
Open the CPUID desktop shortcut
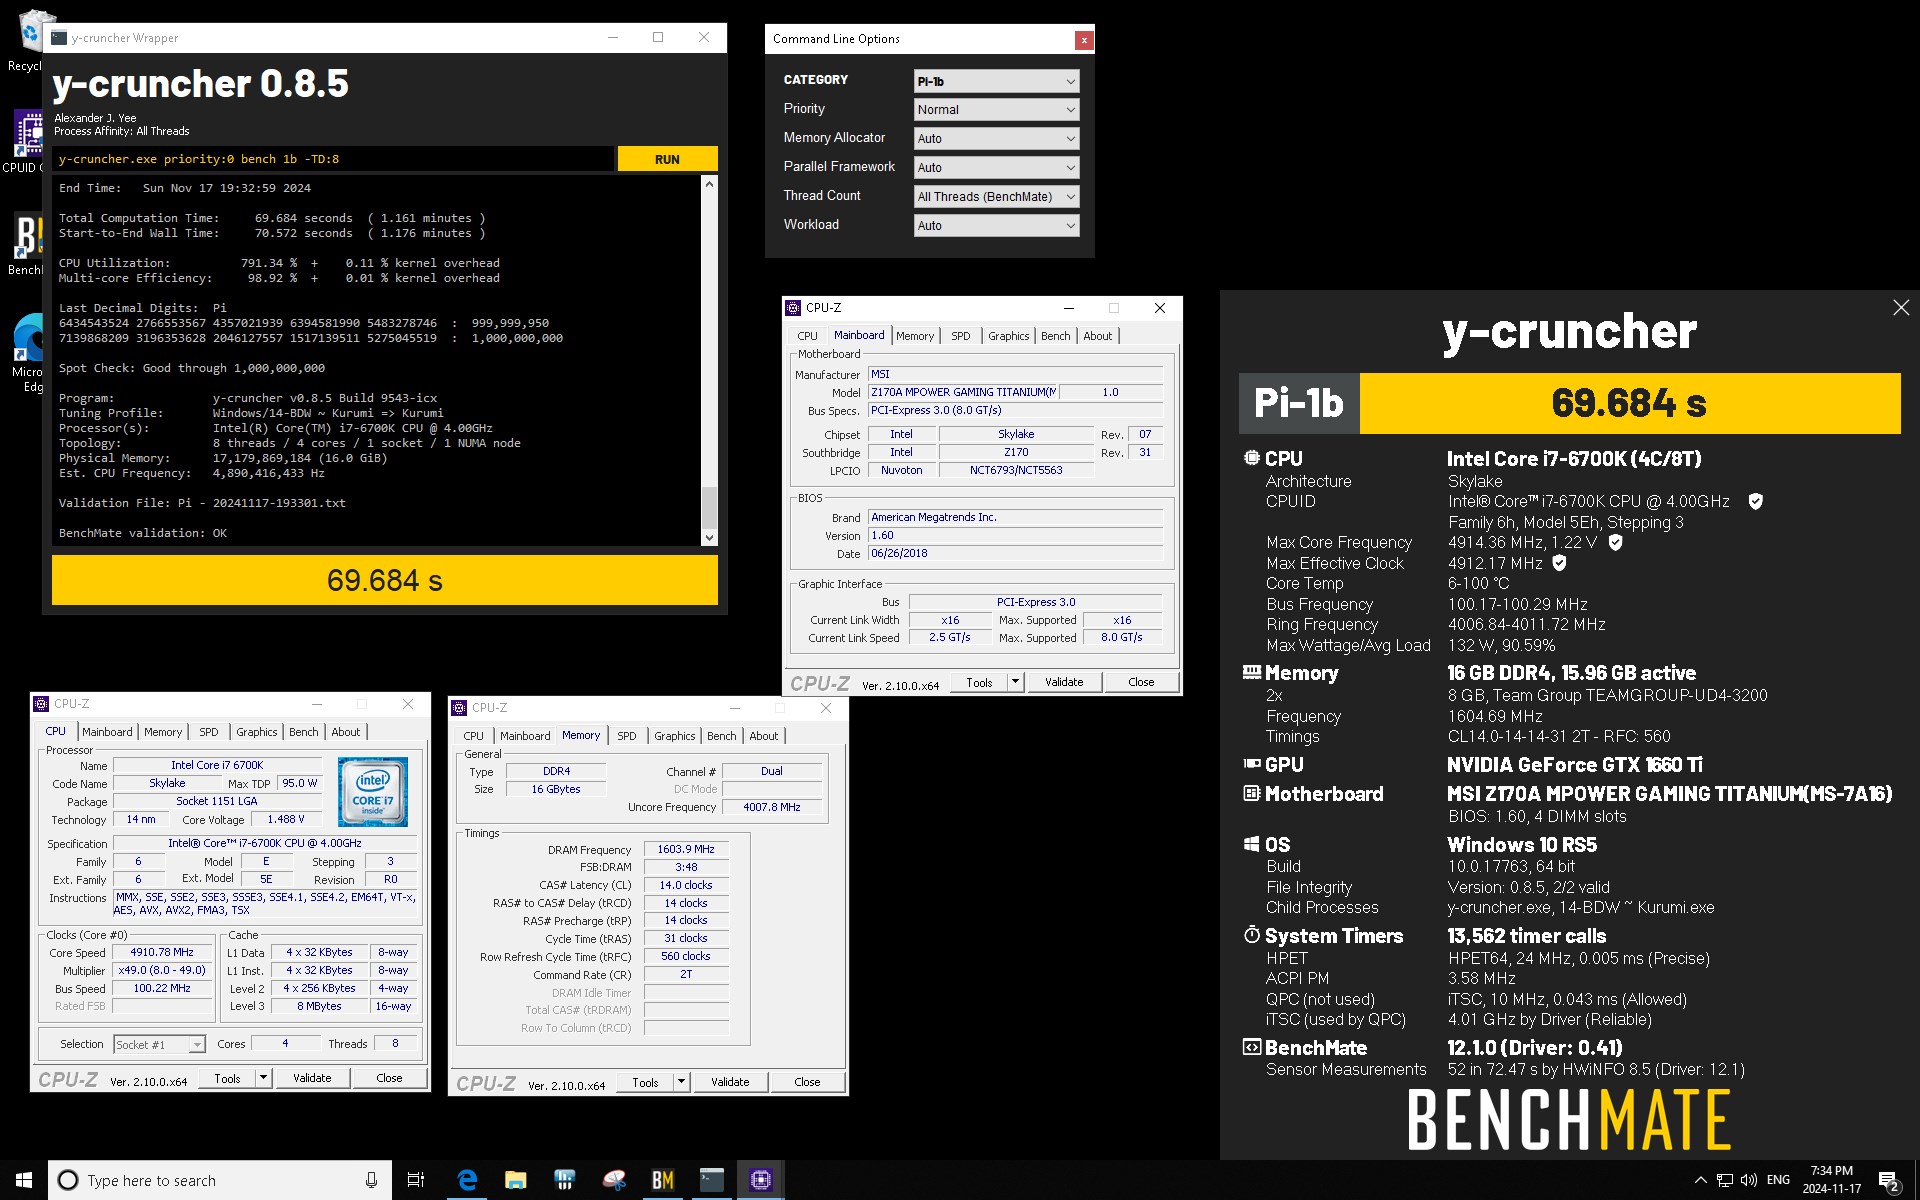(26, 140)
